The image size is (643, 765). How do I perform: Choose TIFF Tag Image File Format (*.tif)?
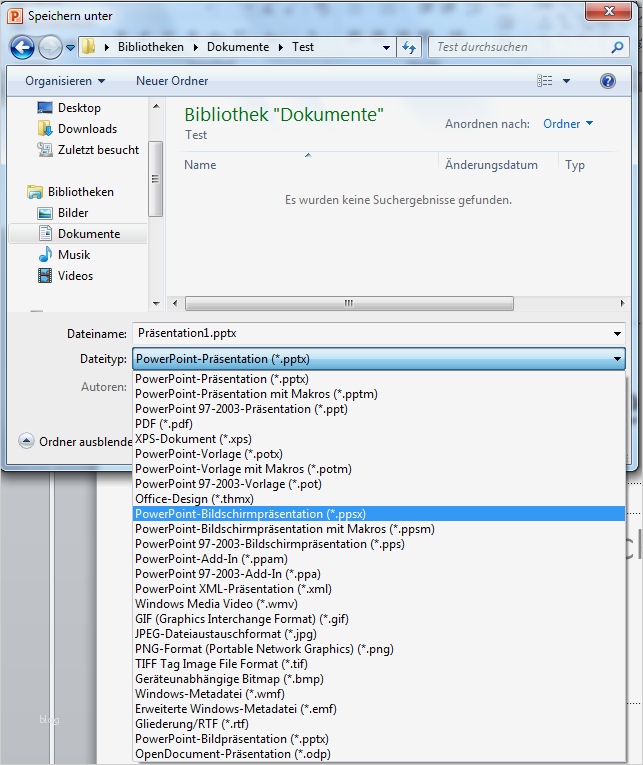click(x=379, y=664)
